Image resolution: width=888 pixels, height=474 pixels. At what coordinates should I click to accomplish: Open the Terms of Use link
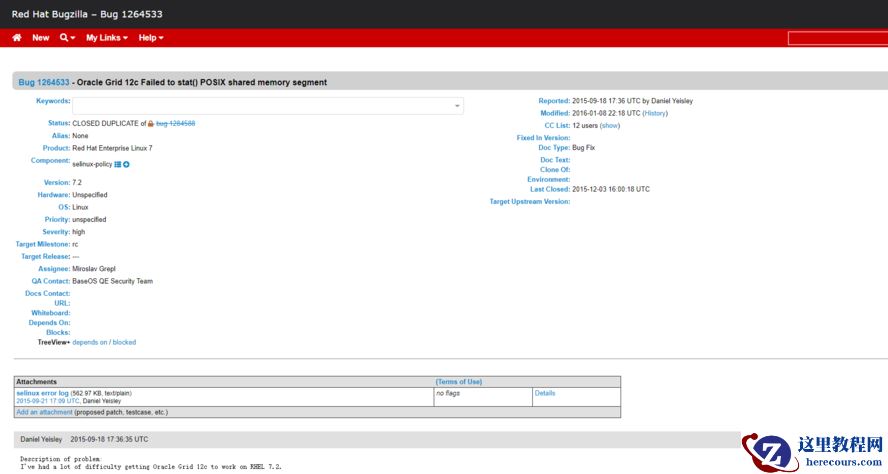(x=459, y=382)
